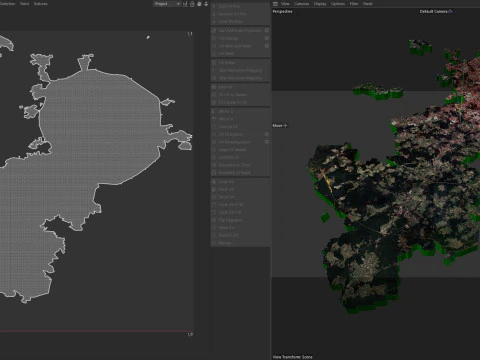Choose the Add UV Pins command
Image resolution: width=480 pixels, height=360 pixels.
click(240, 6)
